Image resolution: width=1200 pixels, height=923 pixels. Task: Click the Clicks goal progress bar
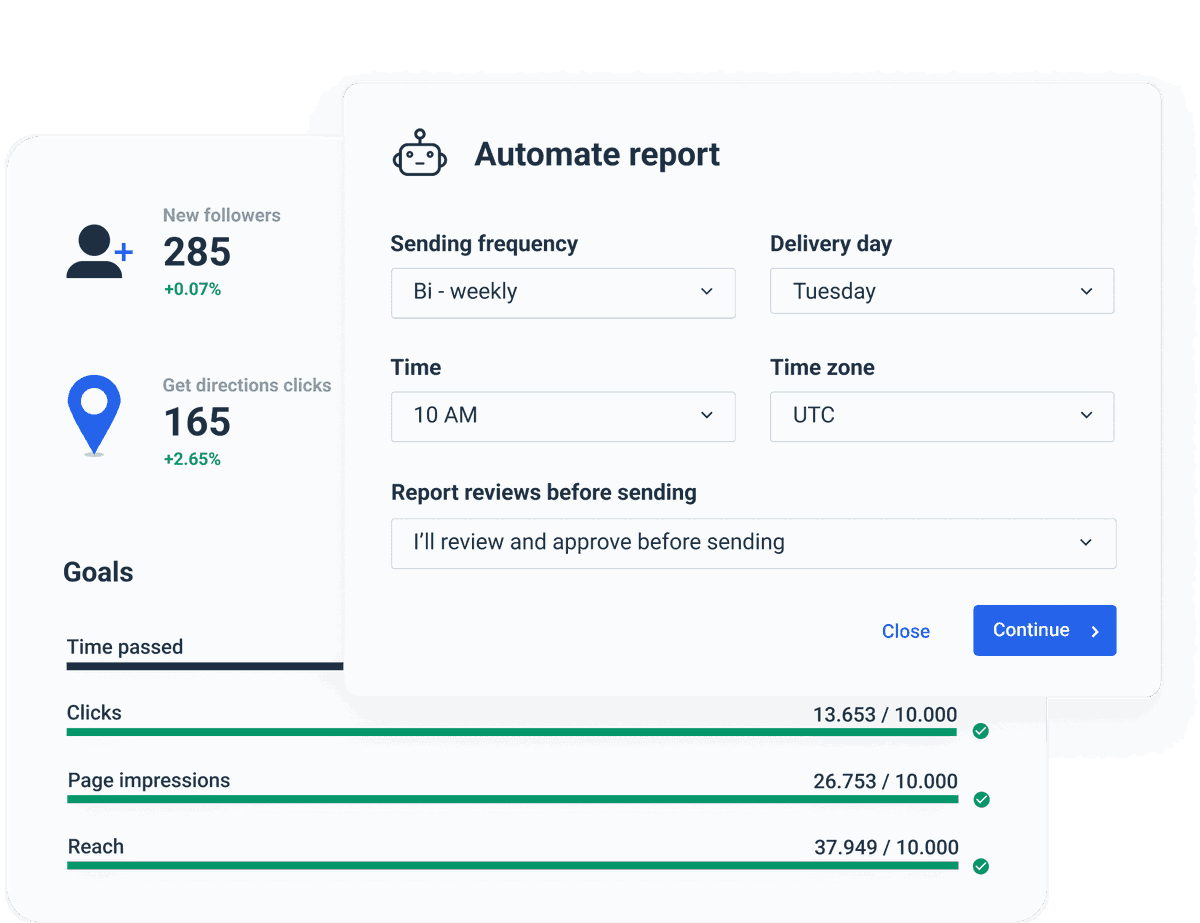click(x=512, y=731)
